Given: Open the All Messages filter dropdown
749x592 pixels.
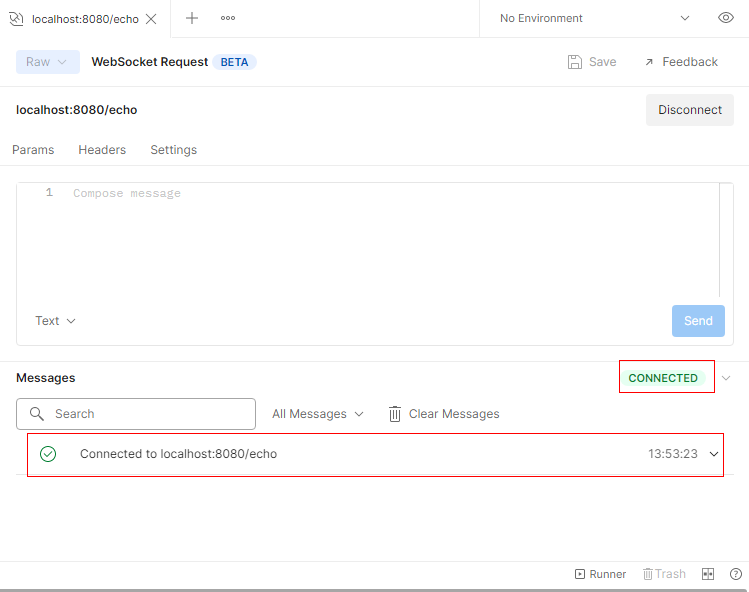Looking at the screenshot, I should [318, 414].
